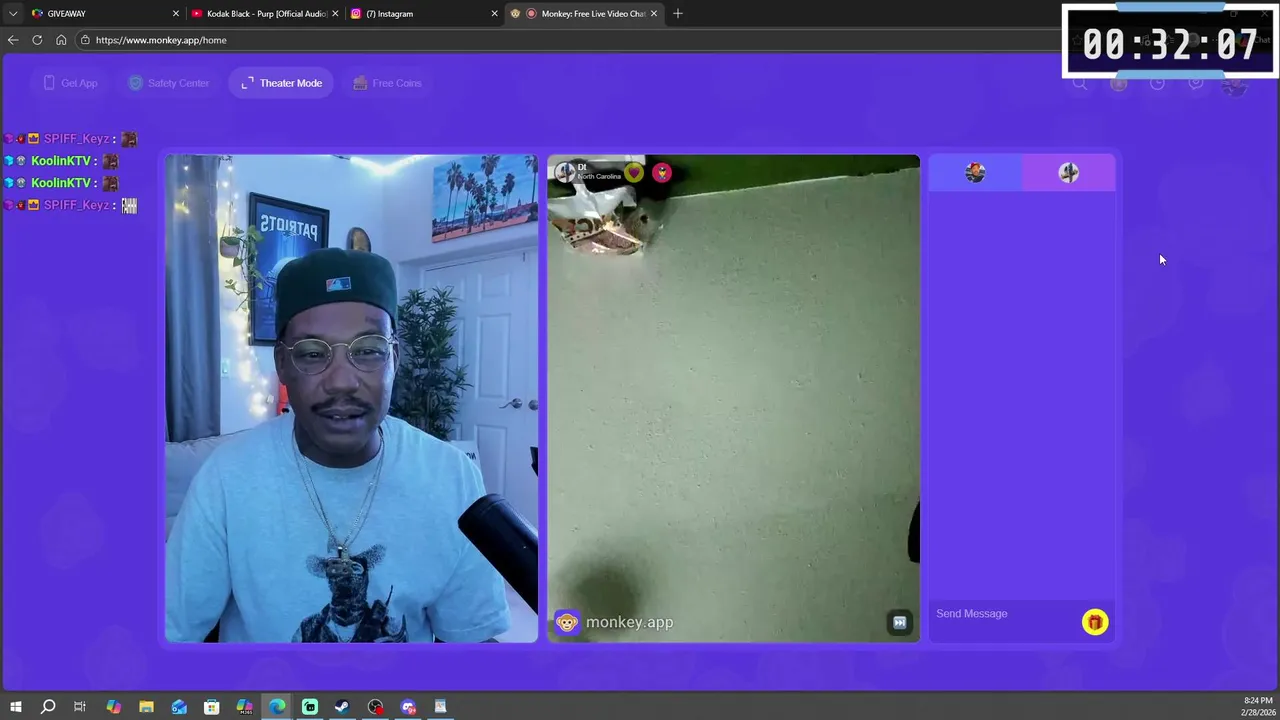Click the taskbar clock showing 8:24 PM
Image resolution: width=1280 pixels, height=720 pixels.
pos(1258,706)
